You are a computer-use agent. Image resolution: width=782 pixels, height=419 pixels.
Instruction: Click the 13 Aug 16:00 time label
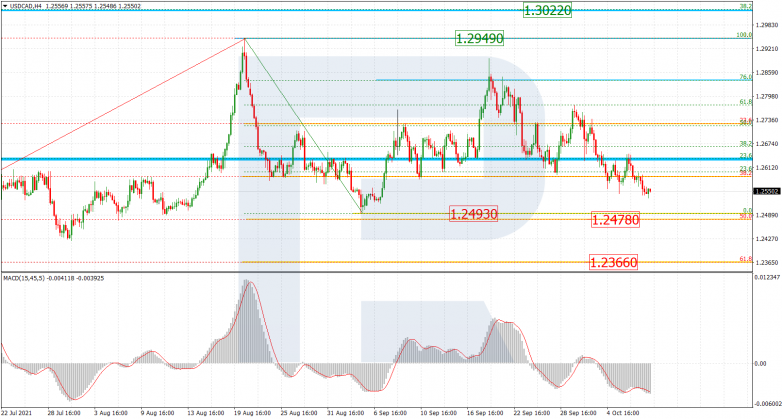pos(204,414)
